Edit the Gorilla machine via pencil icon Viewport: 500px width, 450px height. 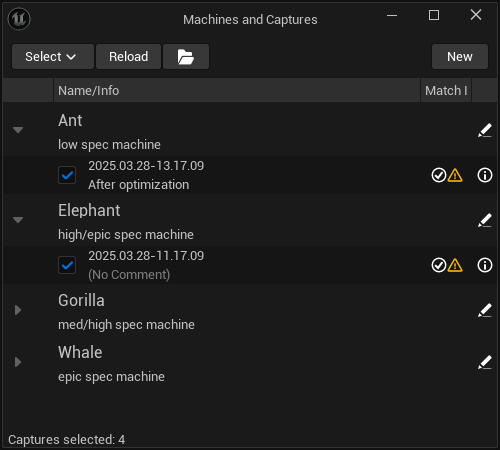tap(485, 310)
